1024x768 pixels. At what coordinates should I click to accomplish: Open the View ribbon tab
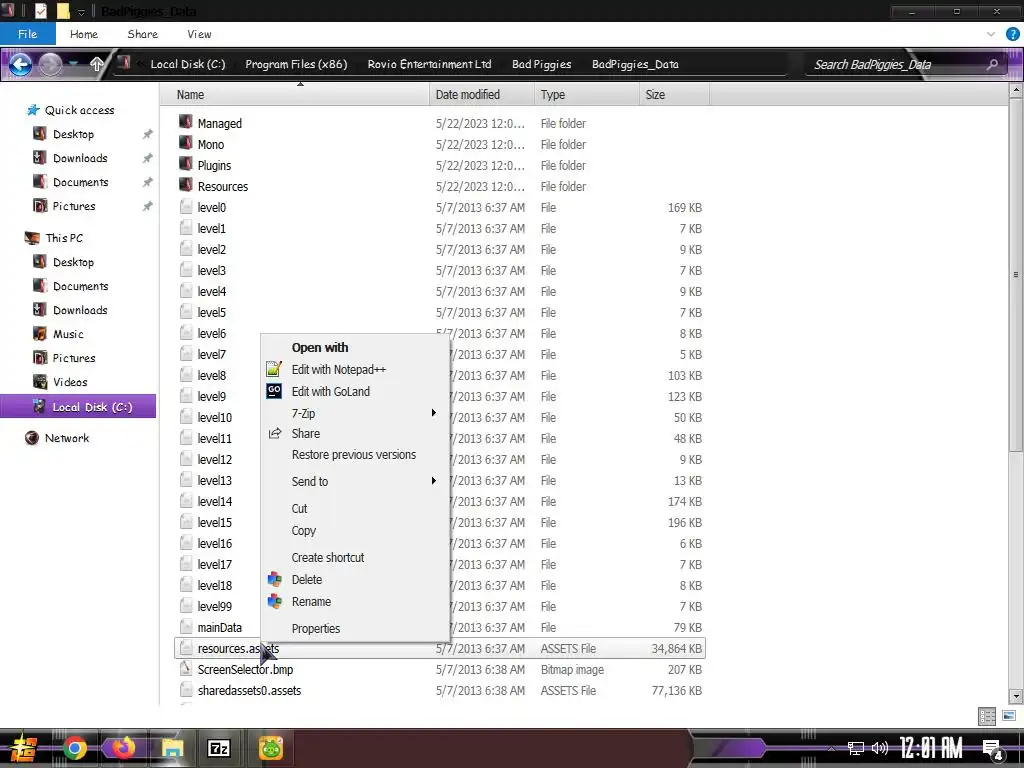(199, 34)
